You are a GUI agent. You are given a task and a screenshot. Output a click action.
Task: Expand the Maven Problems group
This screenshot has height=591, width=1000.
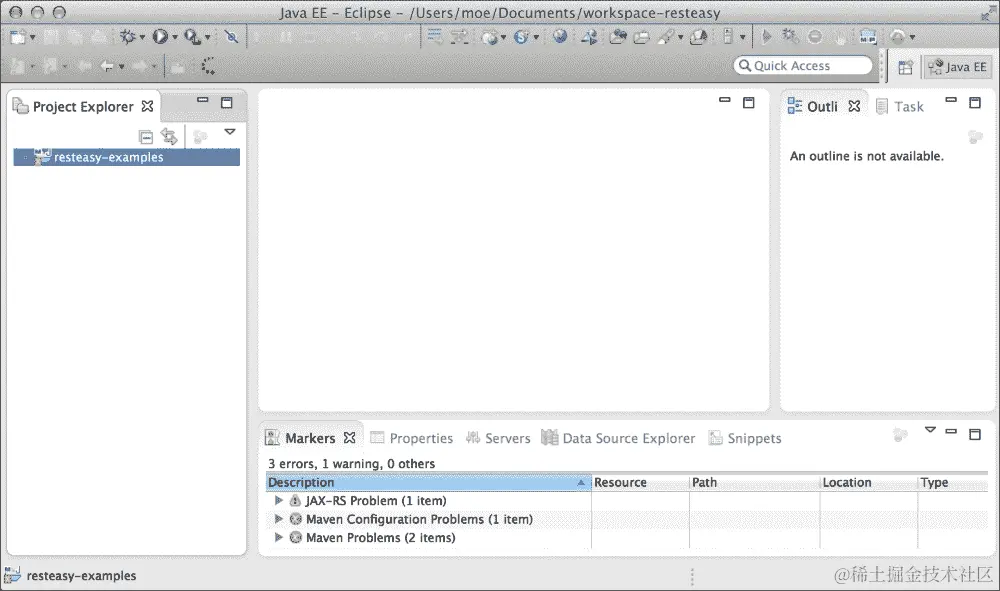tap(279, 537)
